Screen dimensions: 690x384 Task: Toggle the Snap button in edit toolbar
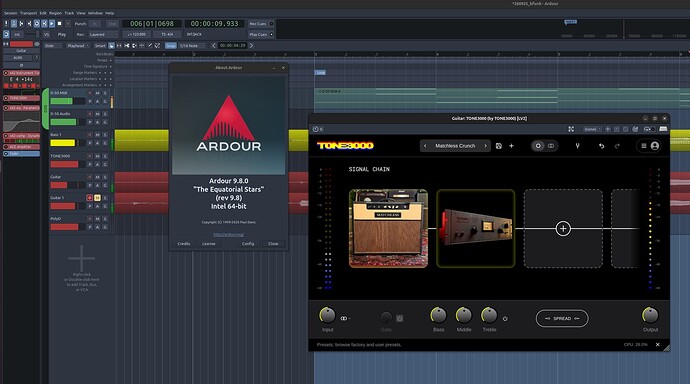coord(171,46)
